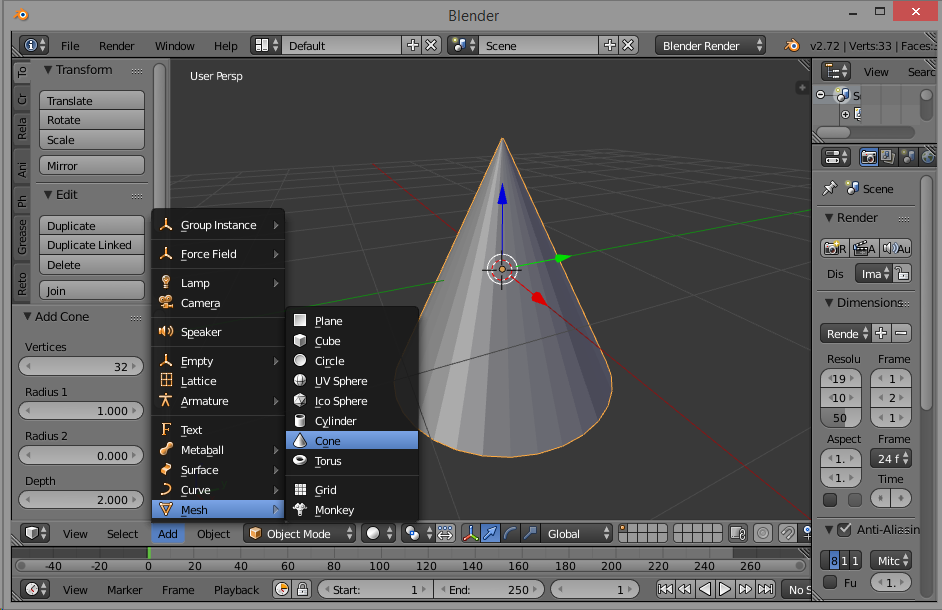Click the pin icon beside Scene
Screen dimensions: 942x610
tap(829, 188)
